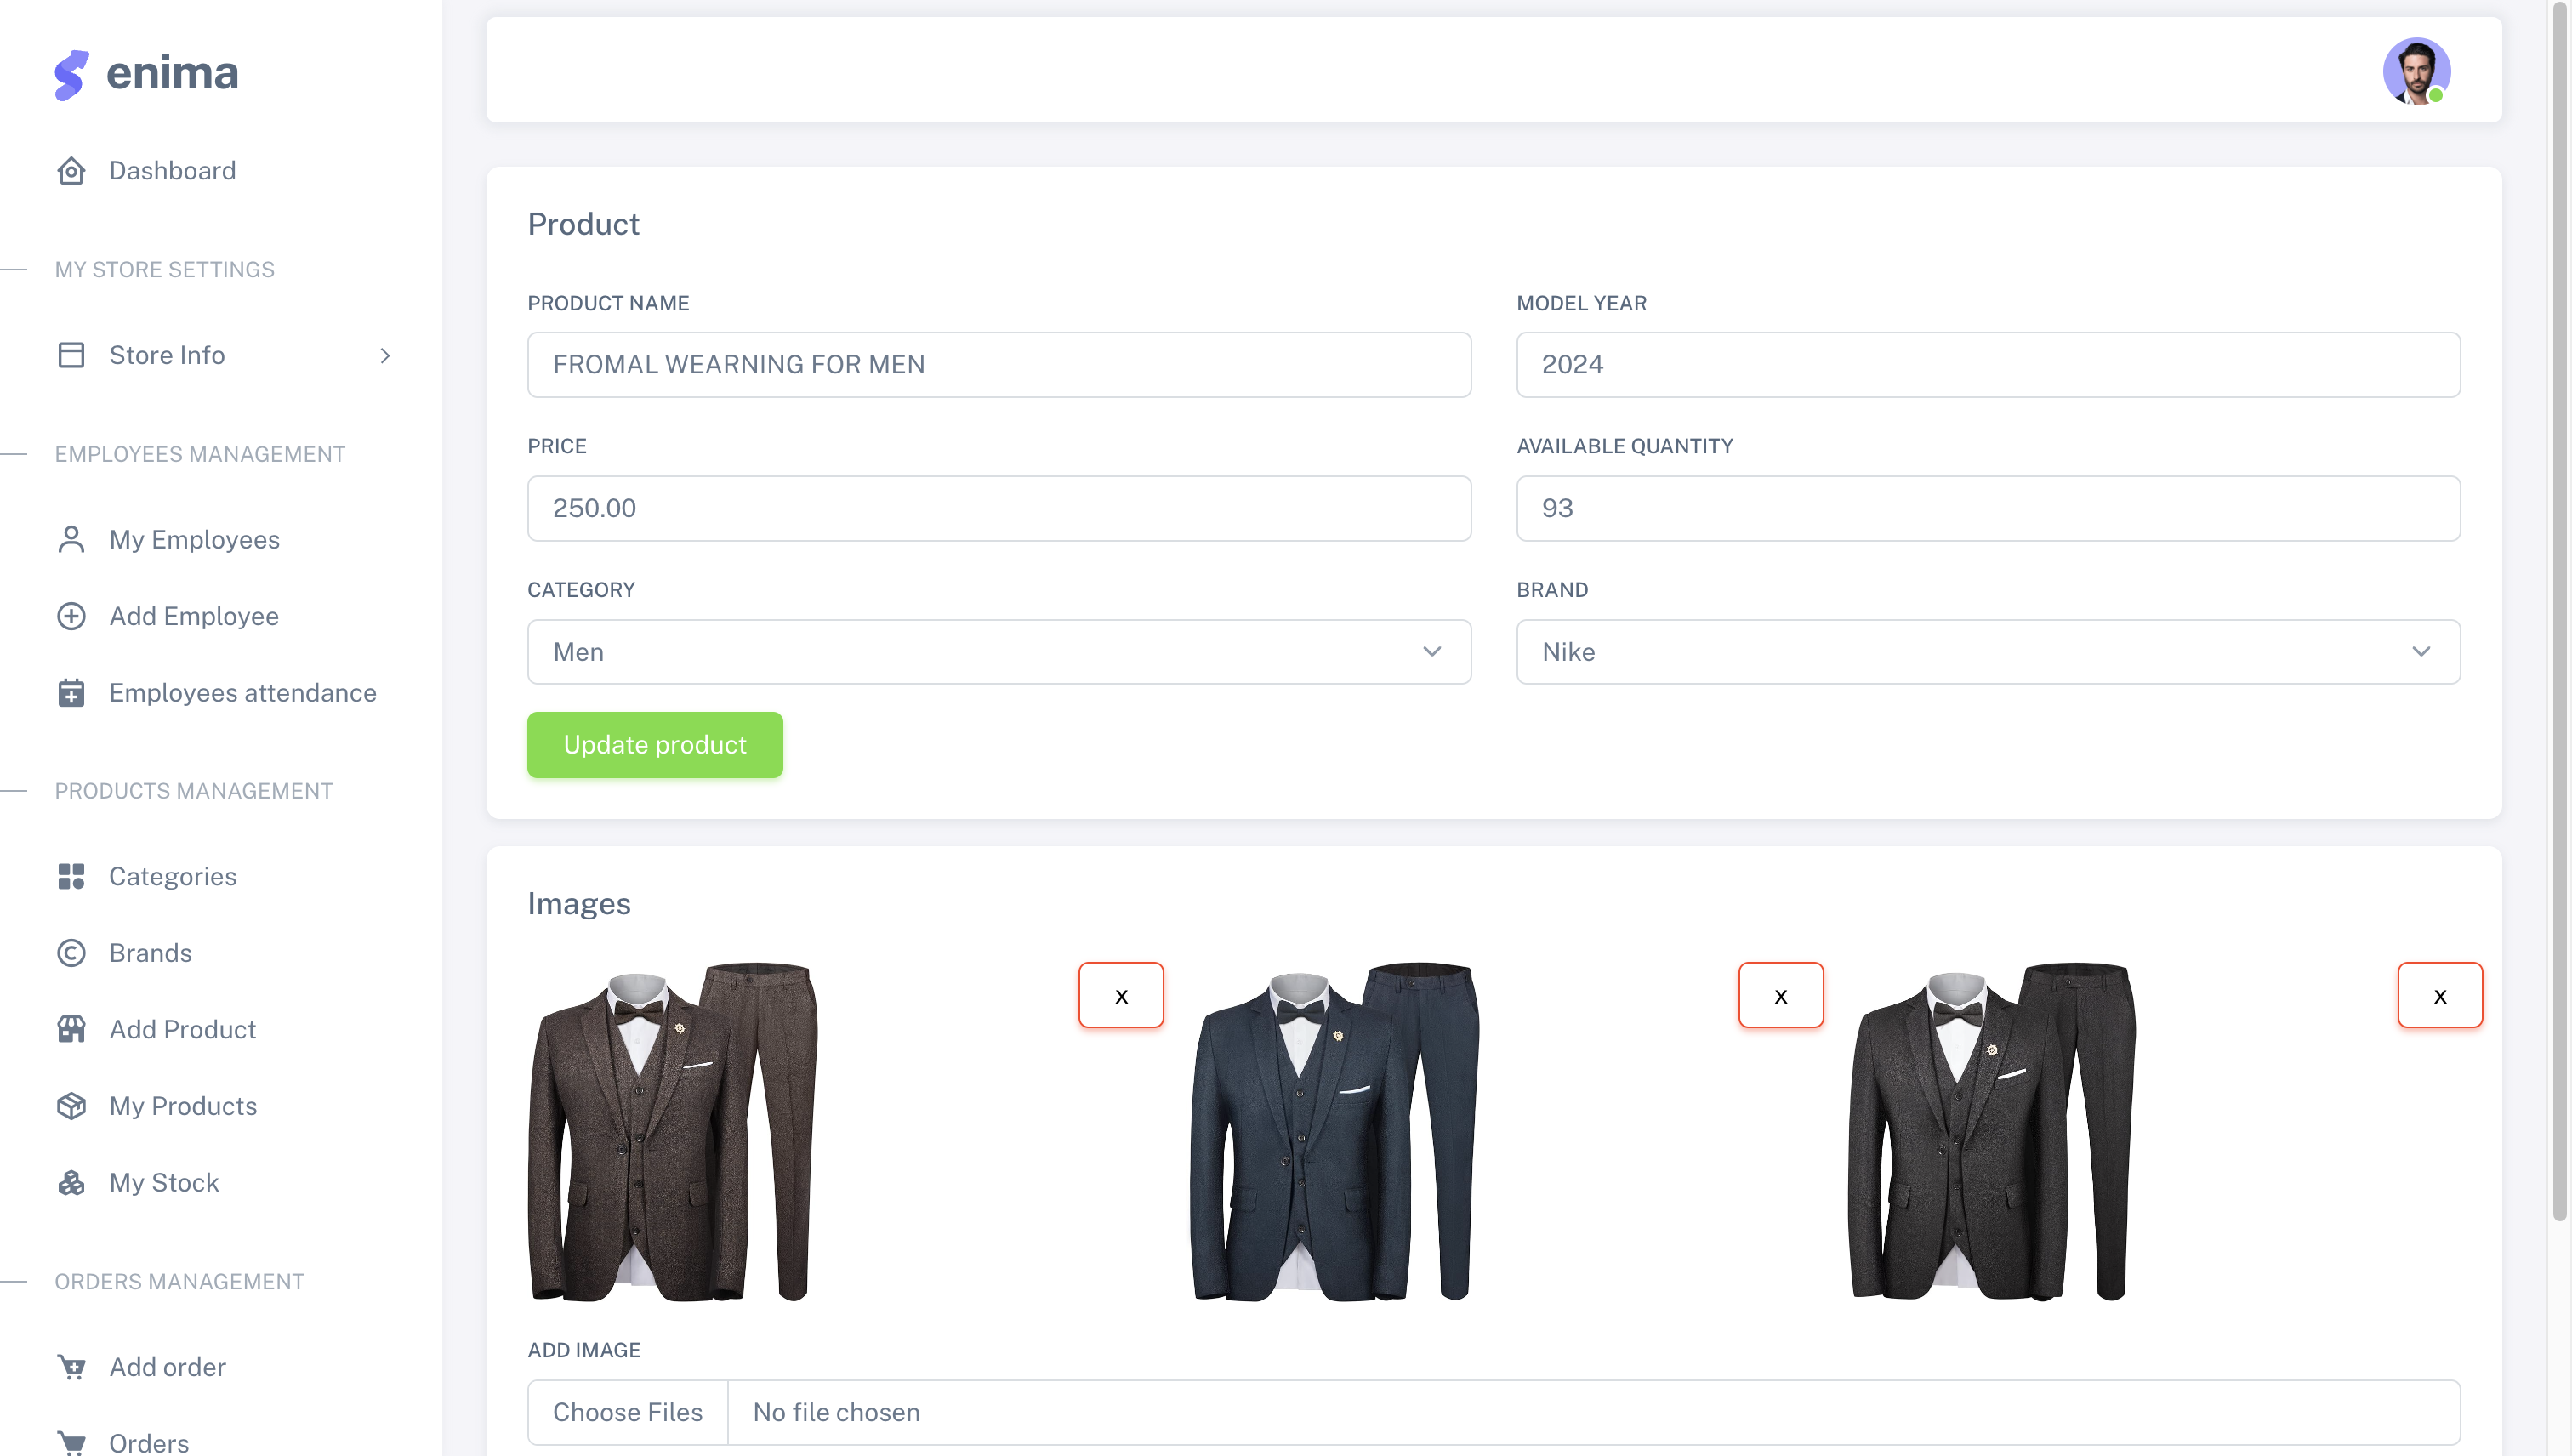Click the My Employees icon

(x=71, y=537)
